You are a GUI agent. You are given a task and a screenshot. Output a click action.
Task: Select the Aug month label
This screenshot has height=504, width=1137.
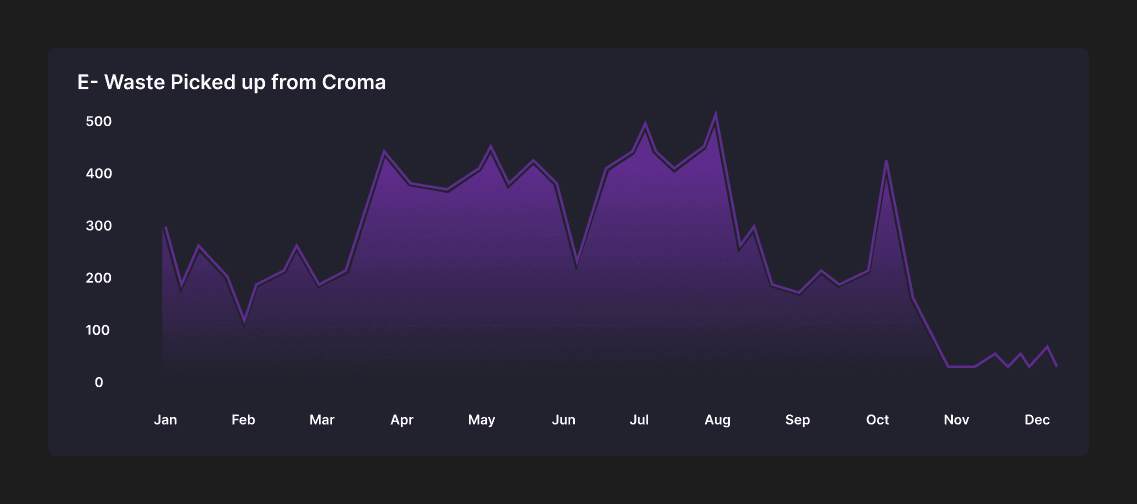pos(717,420)
